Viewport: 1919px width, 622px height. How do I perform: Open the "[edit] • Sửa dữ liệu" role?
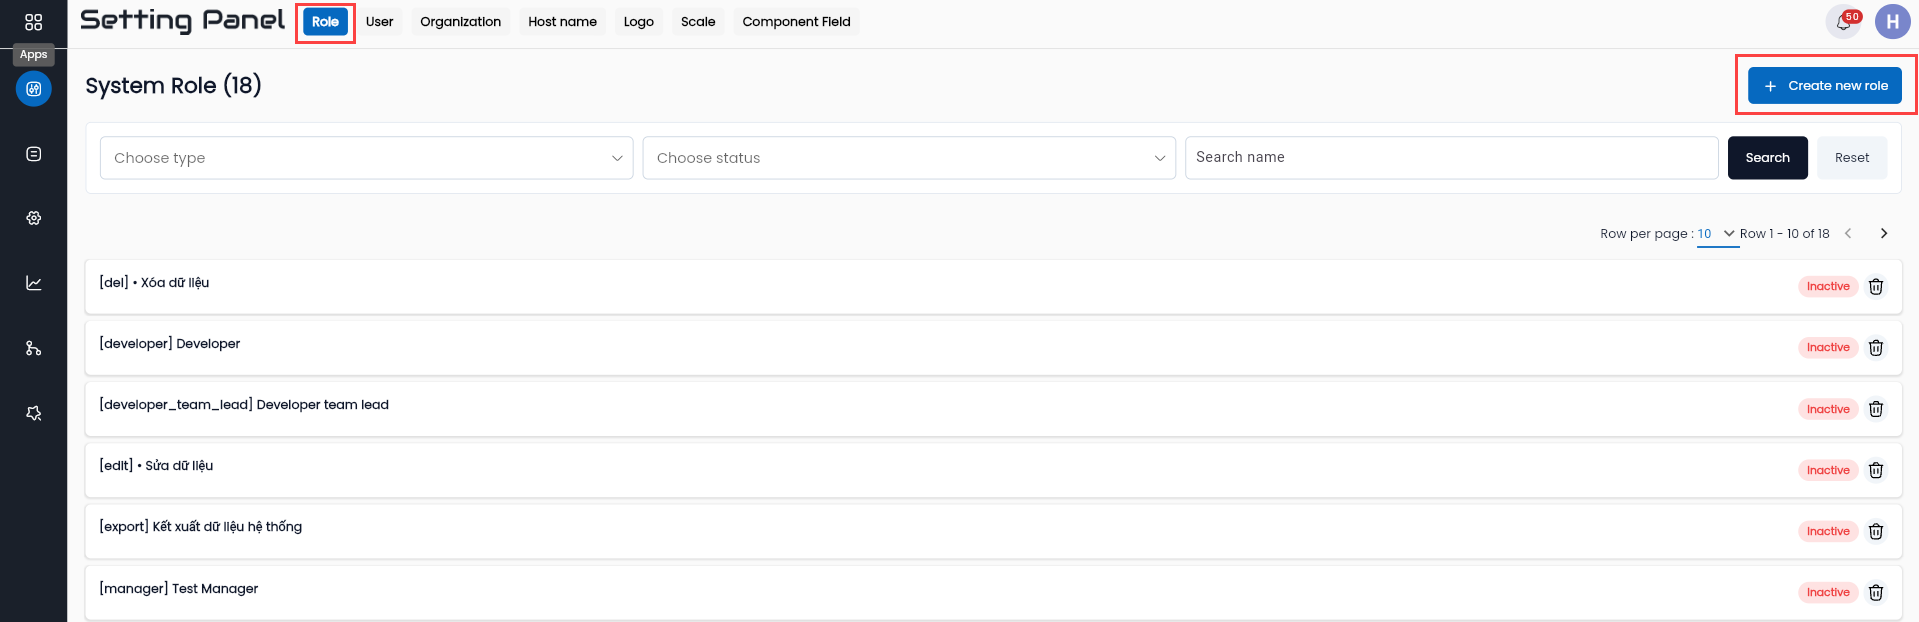(x=993, y=470)
